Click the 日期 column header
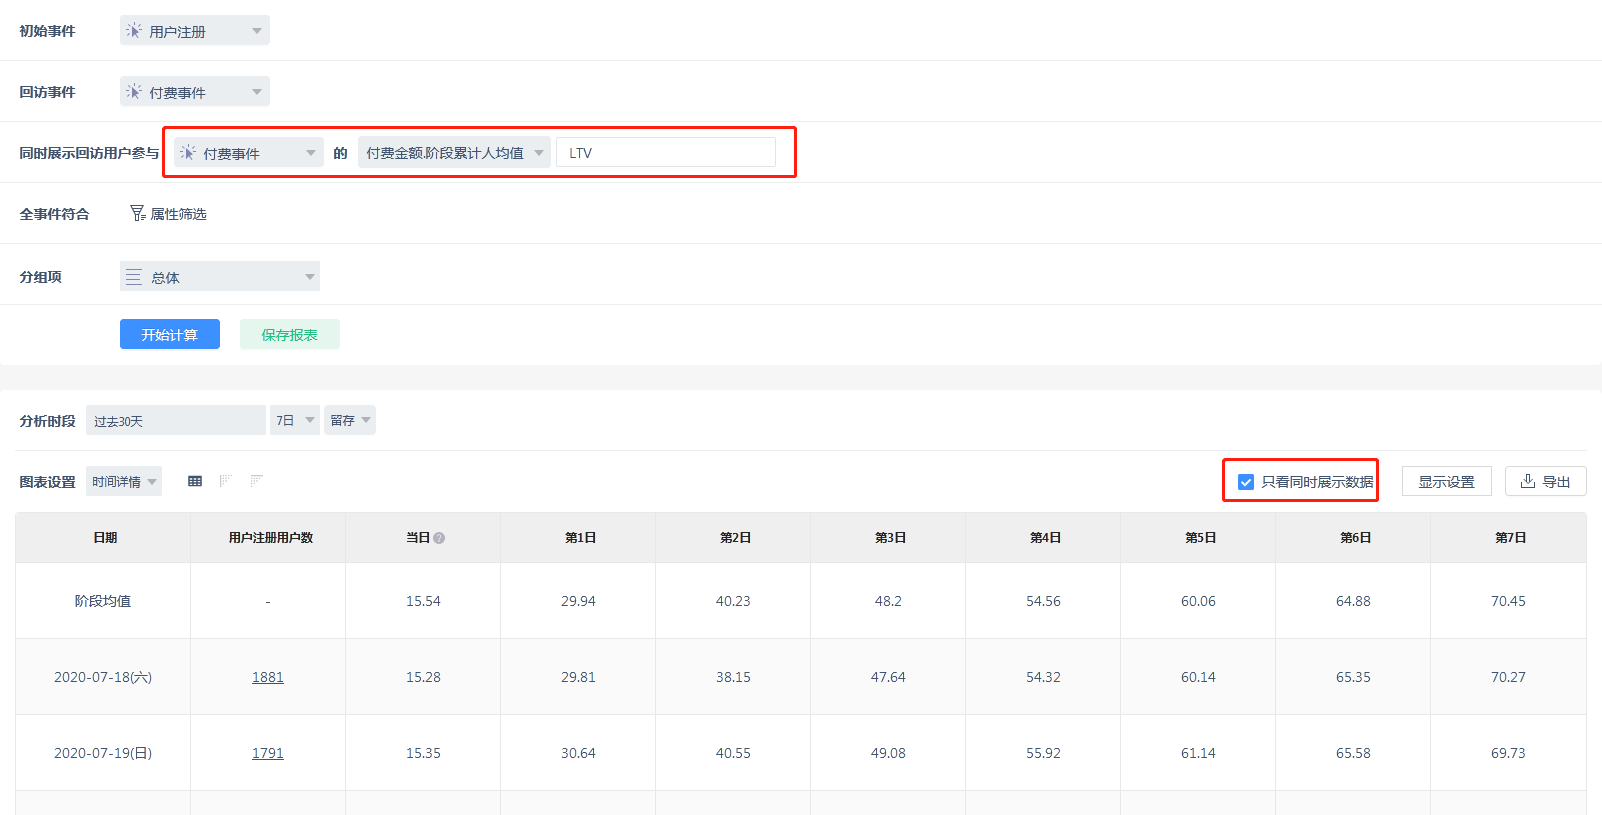1602x815 pixels. click(104, 538)
